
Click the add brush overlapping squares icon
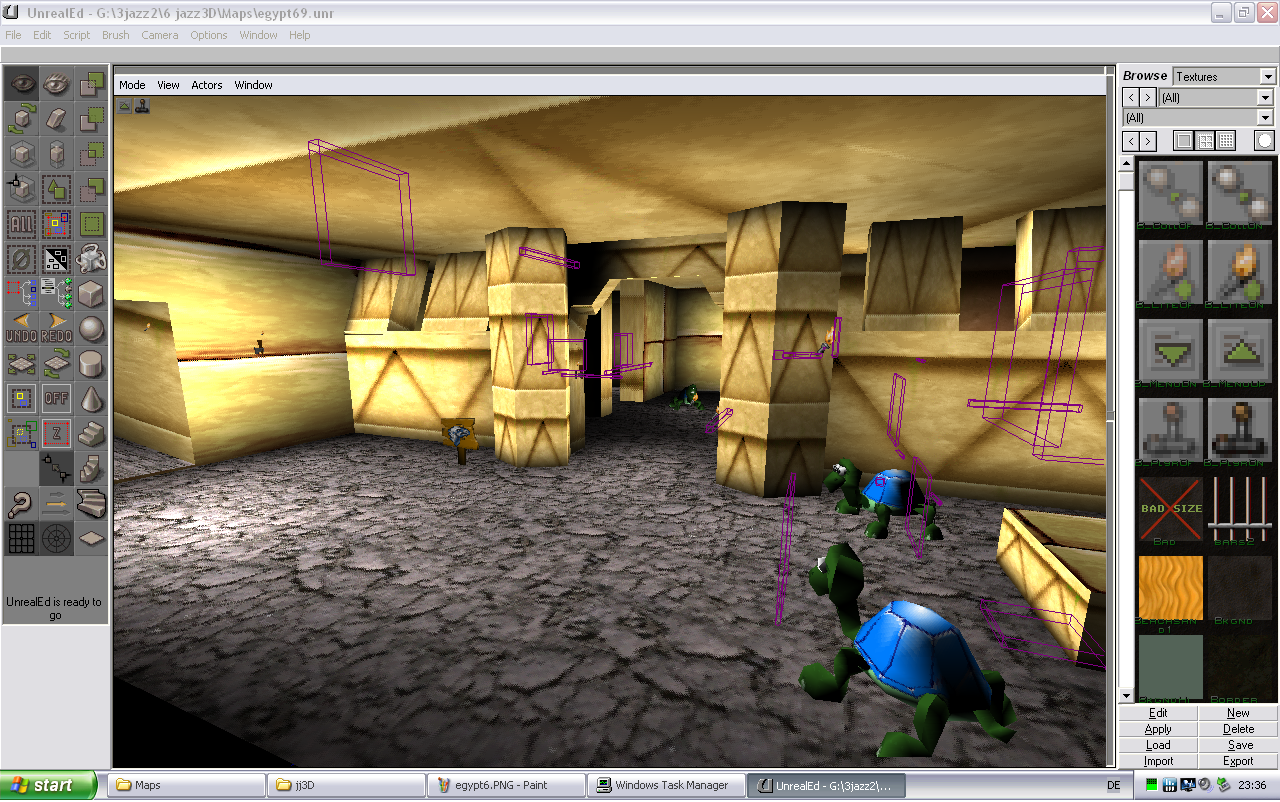click(x=91, y=84)
